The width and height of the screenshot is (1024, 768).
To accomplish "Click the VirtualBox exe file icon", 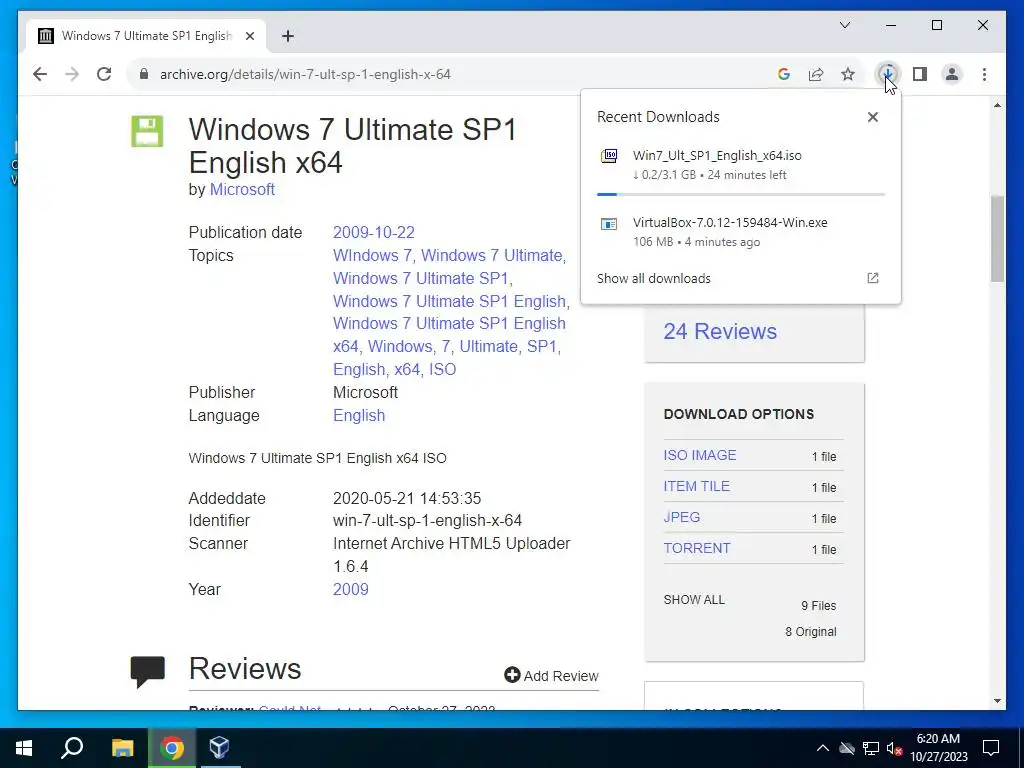I will pyautogui.click(x=609, y=224).
